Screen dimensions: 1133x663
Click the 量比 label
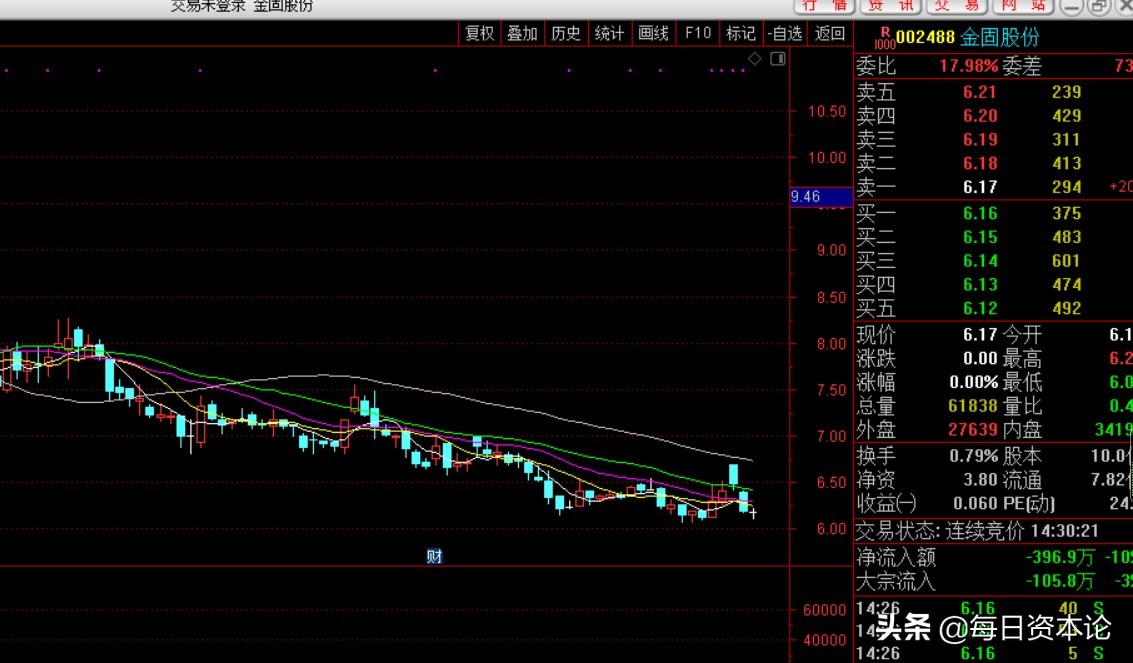(1022, 407)
